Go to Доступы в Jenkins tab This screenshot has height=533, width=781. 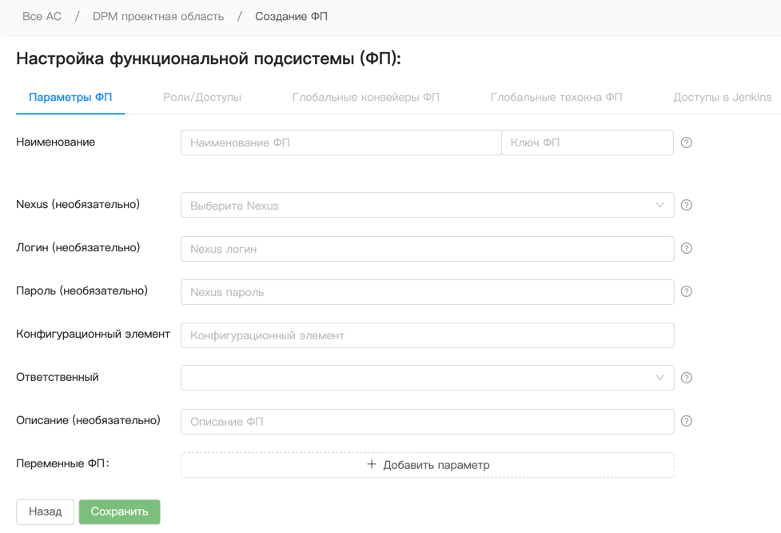[x=722, y=98]
